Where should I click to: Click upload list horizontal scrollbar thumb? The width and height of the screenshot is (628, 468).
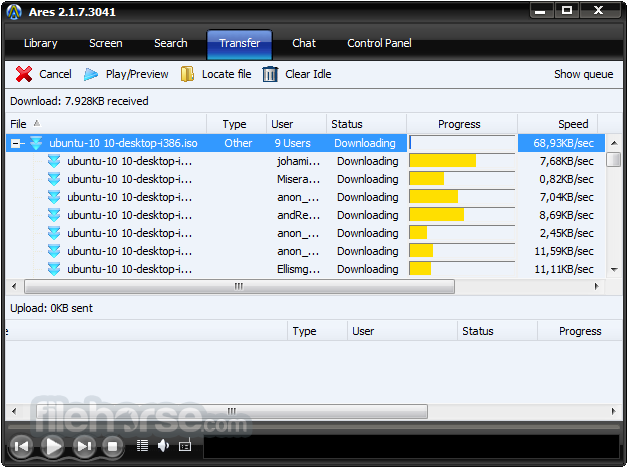tap(231, 411)
